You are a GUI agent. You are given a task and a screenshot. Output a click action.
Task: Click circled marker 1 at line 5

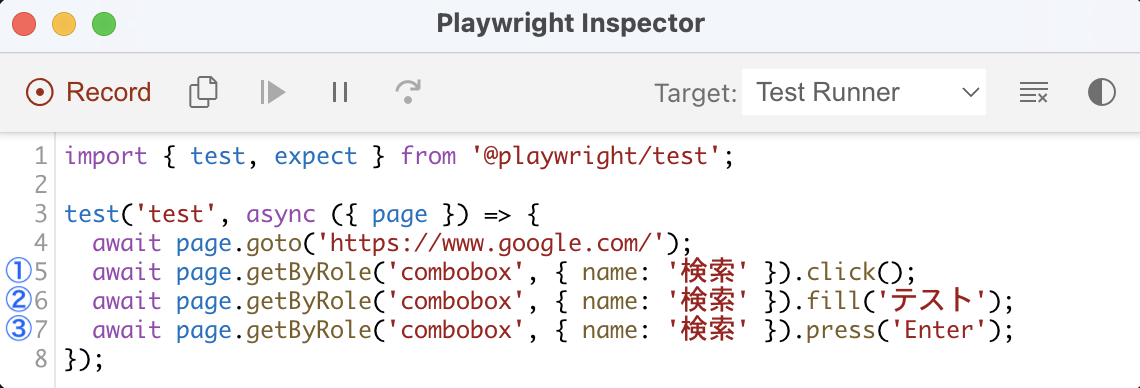17,272
